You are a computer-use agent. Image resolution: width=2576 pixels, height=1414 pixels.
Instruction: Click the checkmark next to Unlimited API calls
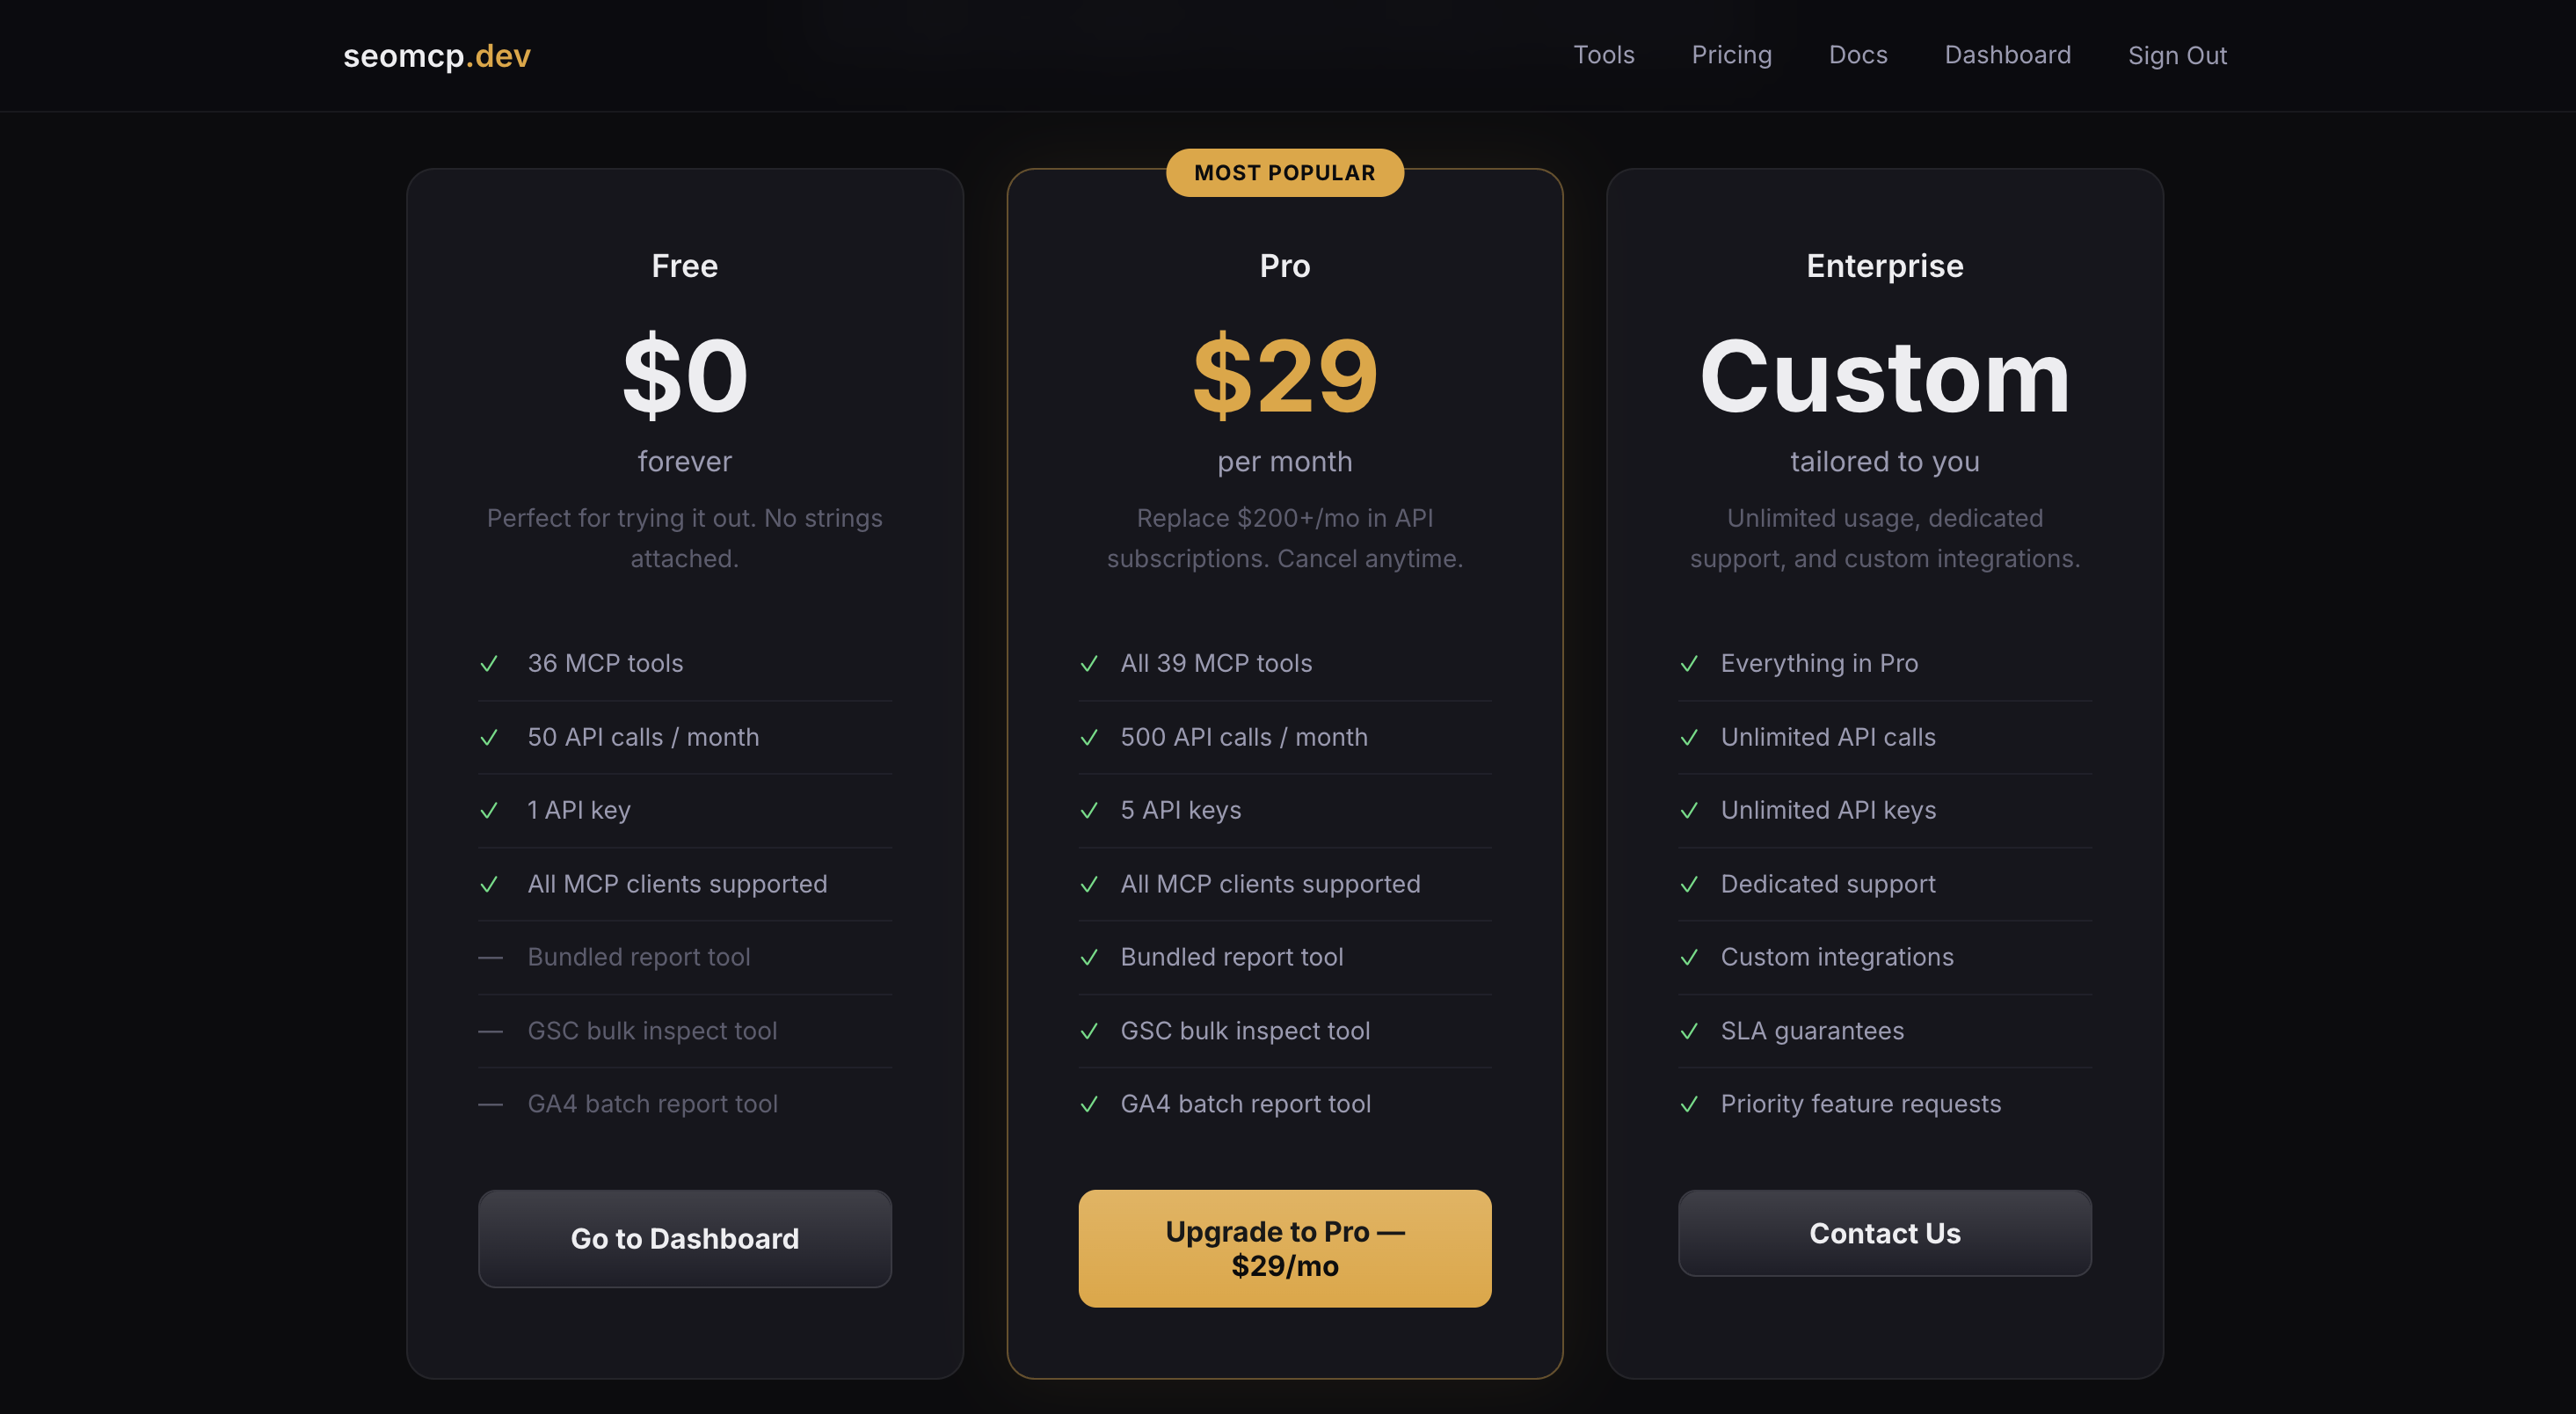(1691, 738)
